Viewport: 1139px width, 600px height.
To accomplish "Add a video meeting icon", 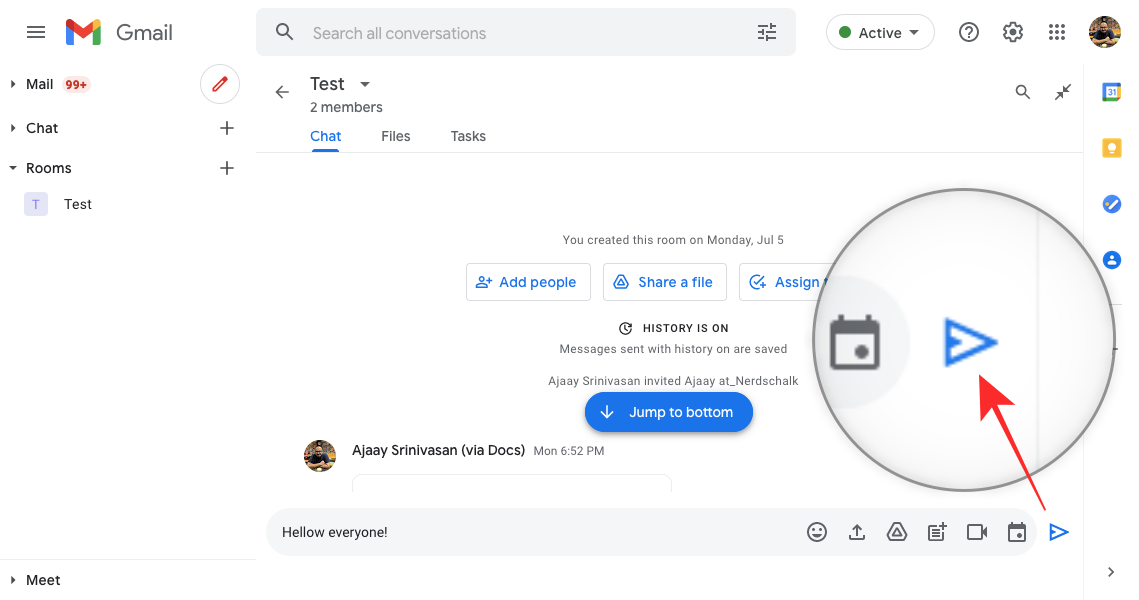I will pyautogui.click(x=977, y=532).
